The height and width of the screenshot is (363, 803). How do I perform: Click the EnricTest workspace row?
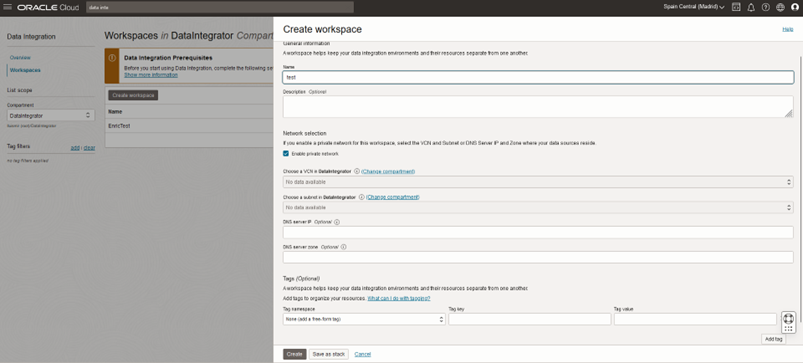pos(189,125)
